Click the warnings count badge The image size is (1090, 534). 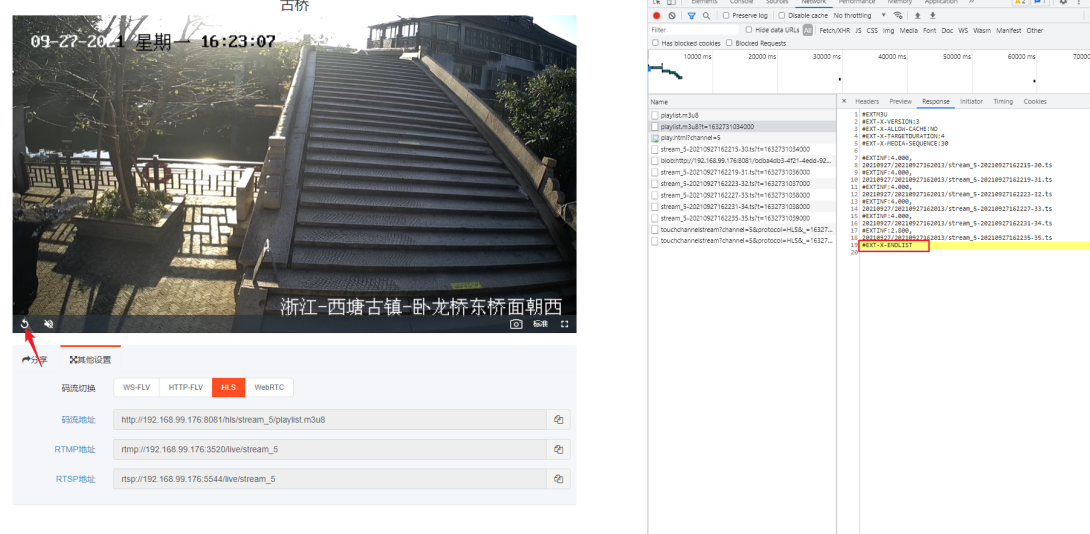click(x=1020, y=2)
